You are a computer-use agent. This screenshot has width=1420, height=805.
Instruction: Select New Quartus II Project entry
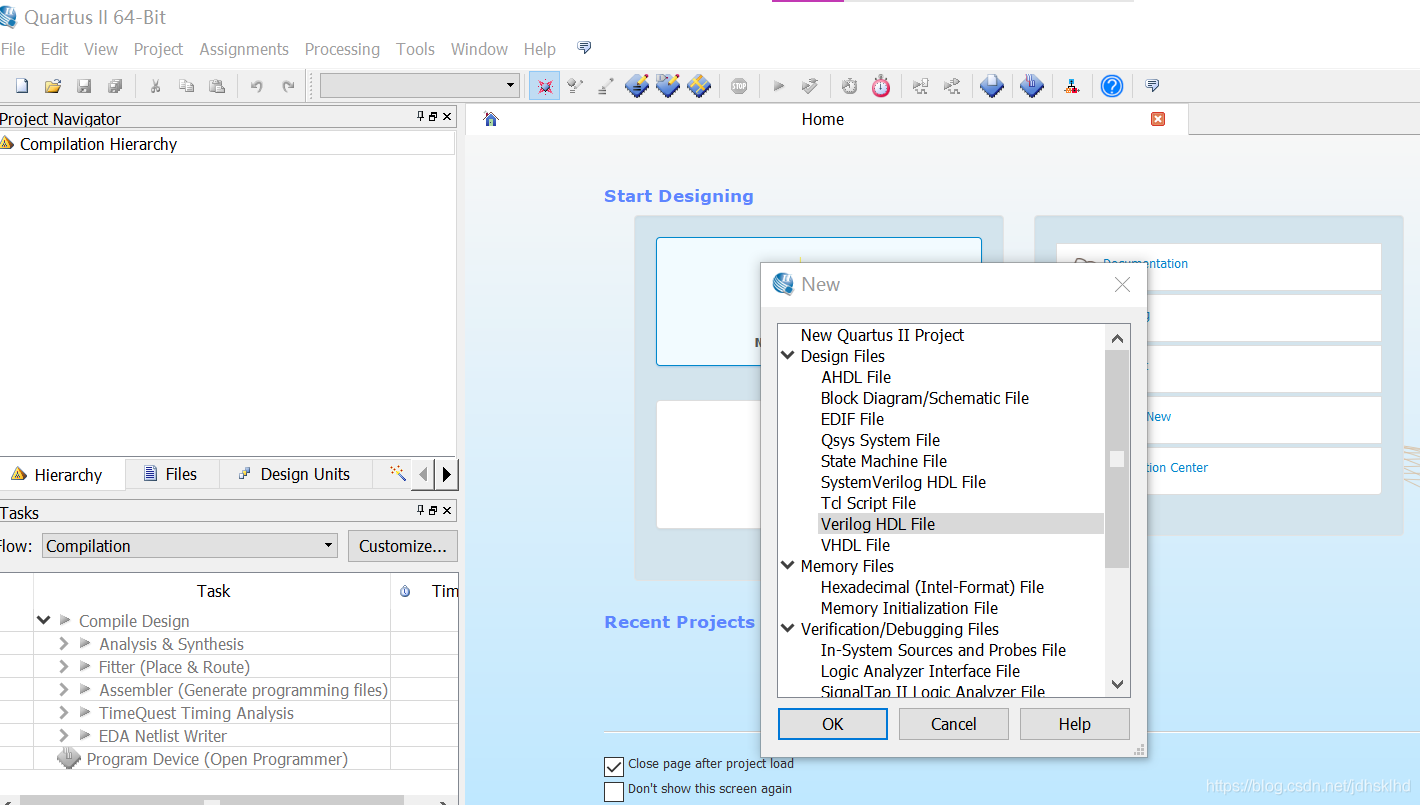pyautogui.click(x=882, y=335)
